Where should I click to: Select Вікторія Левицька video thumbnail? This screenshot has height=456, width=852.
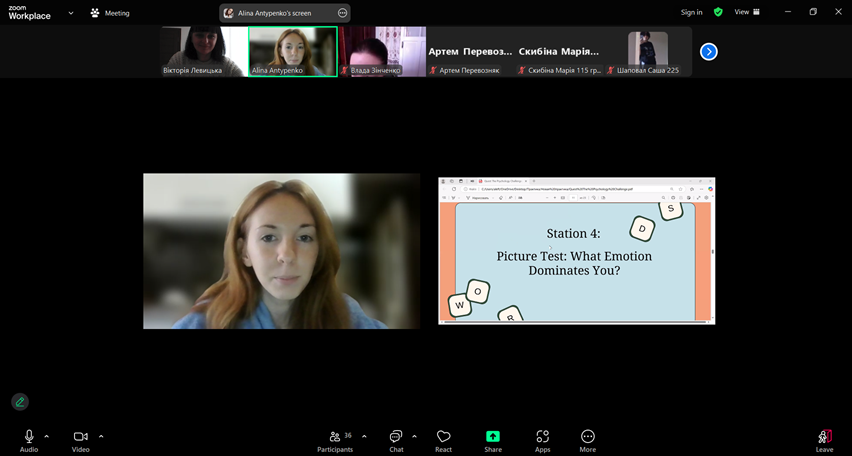204,52
